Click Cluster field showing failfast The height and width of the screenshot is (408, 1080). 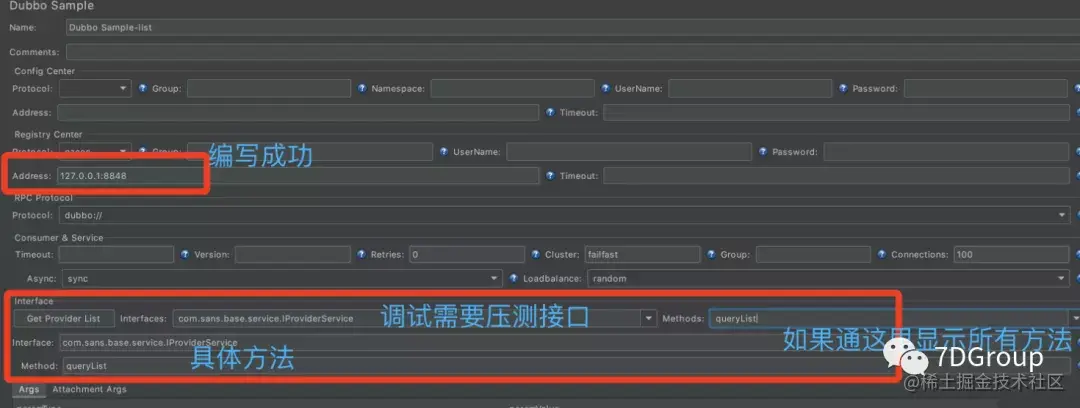643,254
